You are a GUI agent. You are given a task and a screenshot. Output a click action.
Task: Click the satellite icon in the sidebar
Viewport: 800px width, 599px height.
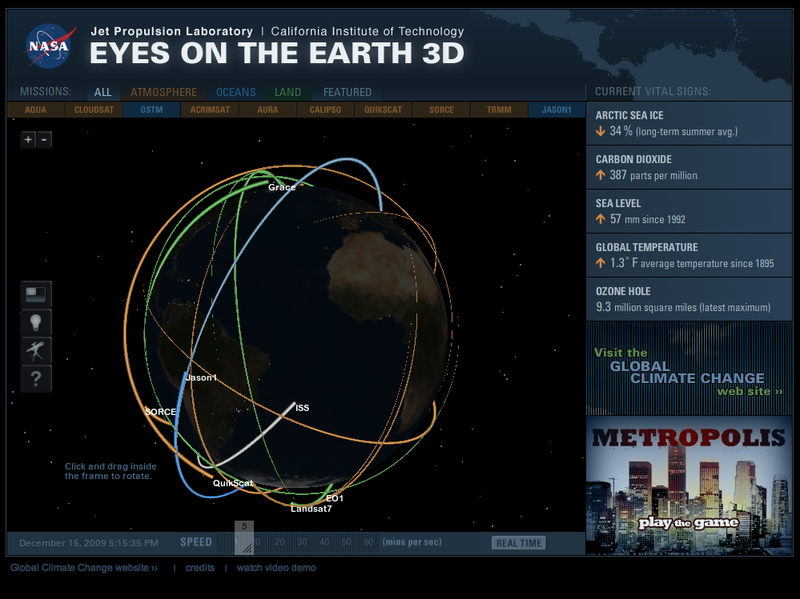tap(36, 351)
